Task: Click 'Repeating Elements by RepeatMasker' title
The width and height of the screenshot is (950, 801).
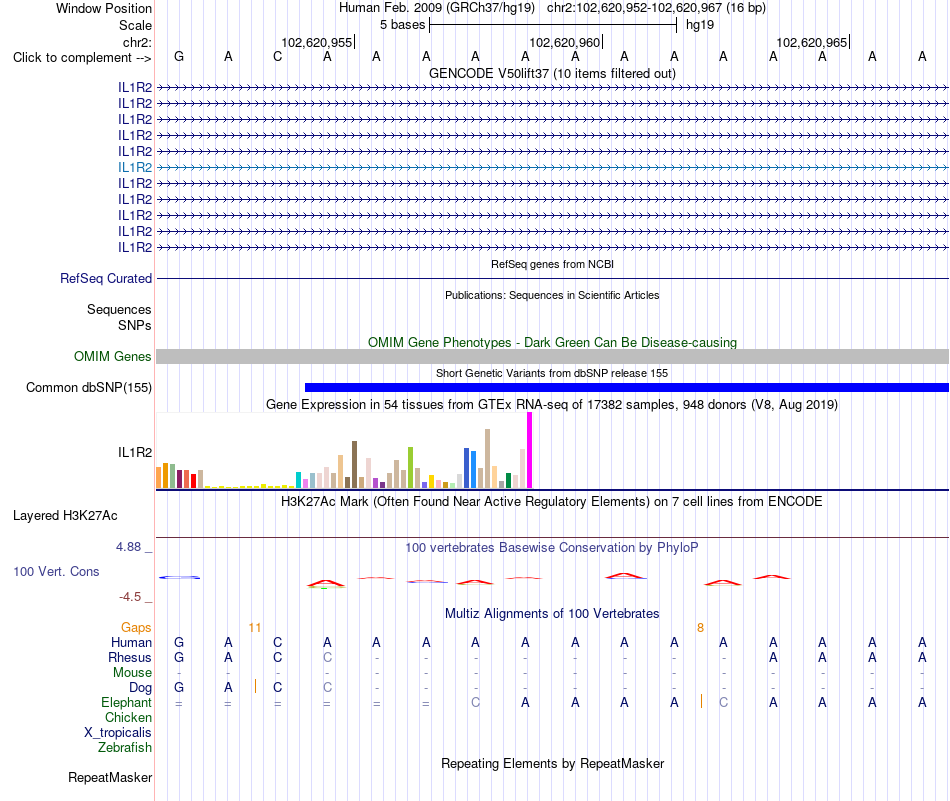Action: [x=552, y=763]
